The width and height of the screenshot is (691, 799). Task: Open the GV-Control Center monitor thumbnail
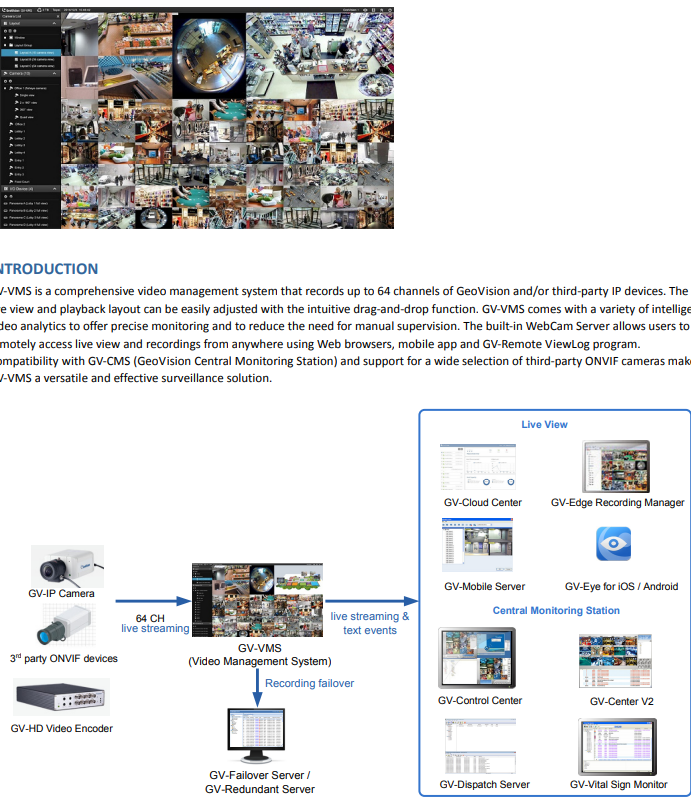point(477,658)
